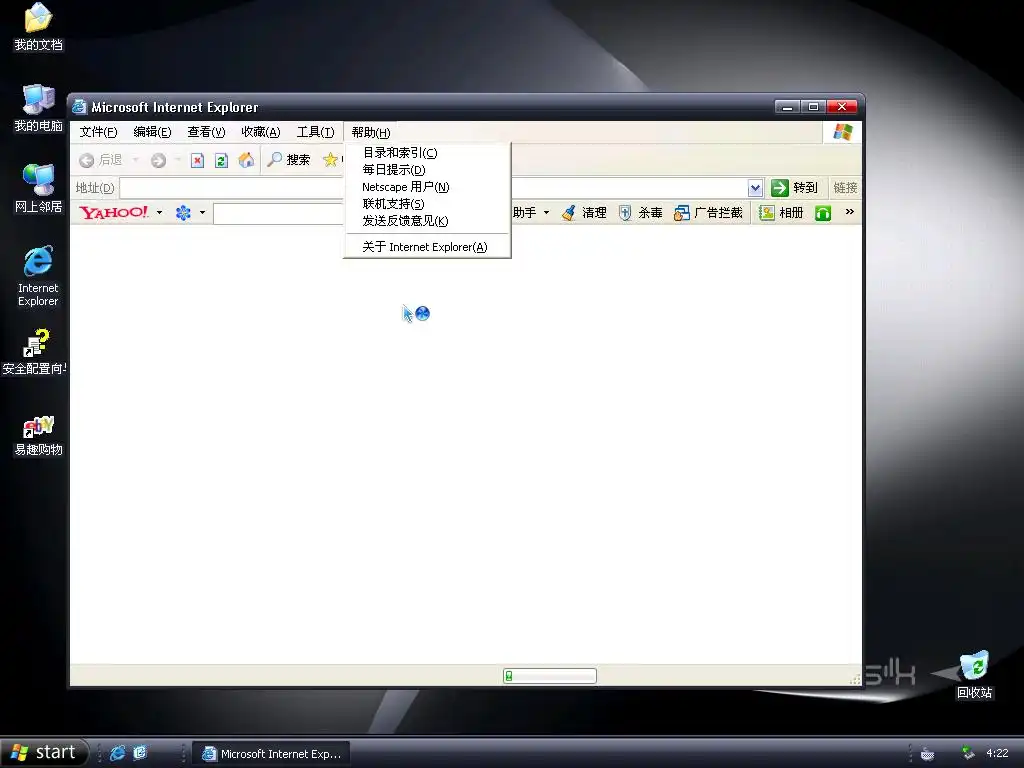Click the Stop page loading icon
The width and height of the screenshot is (1024, 768).
(197, 160)
